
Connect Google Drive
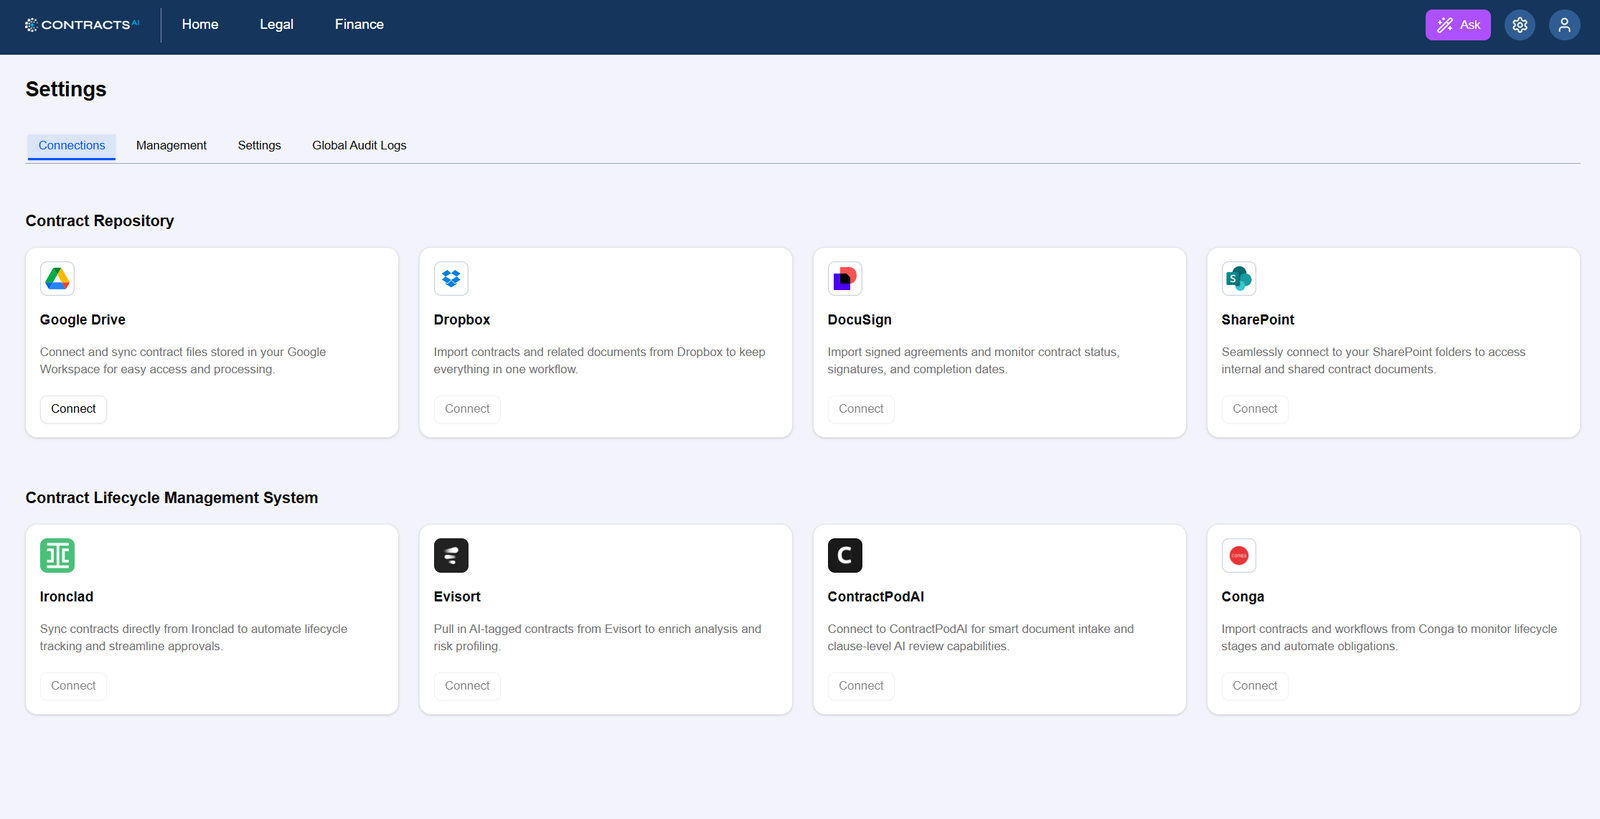click(x=74, y=409)
